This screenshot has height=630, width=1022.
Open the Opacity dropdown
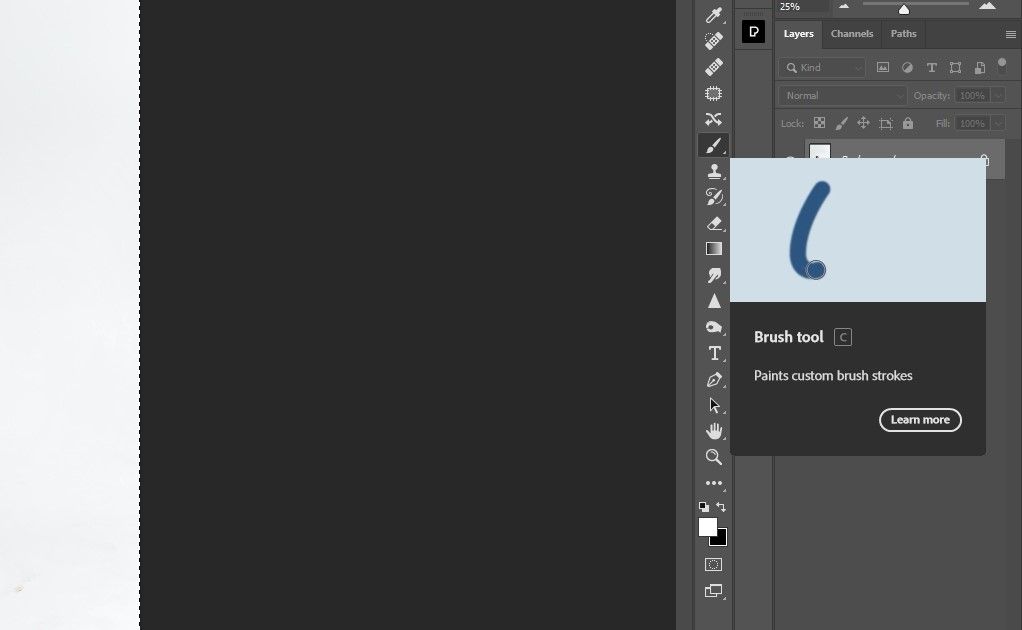pyautogui.click(x=996, y=94)
